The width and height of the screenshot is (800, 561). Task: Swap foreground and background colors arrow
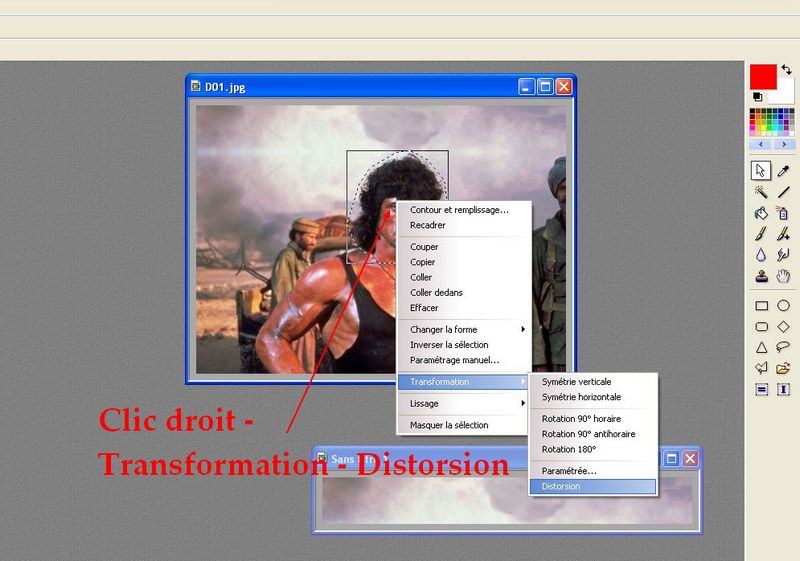pos(786,69)
